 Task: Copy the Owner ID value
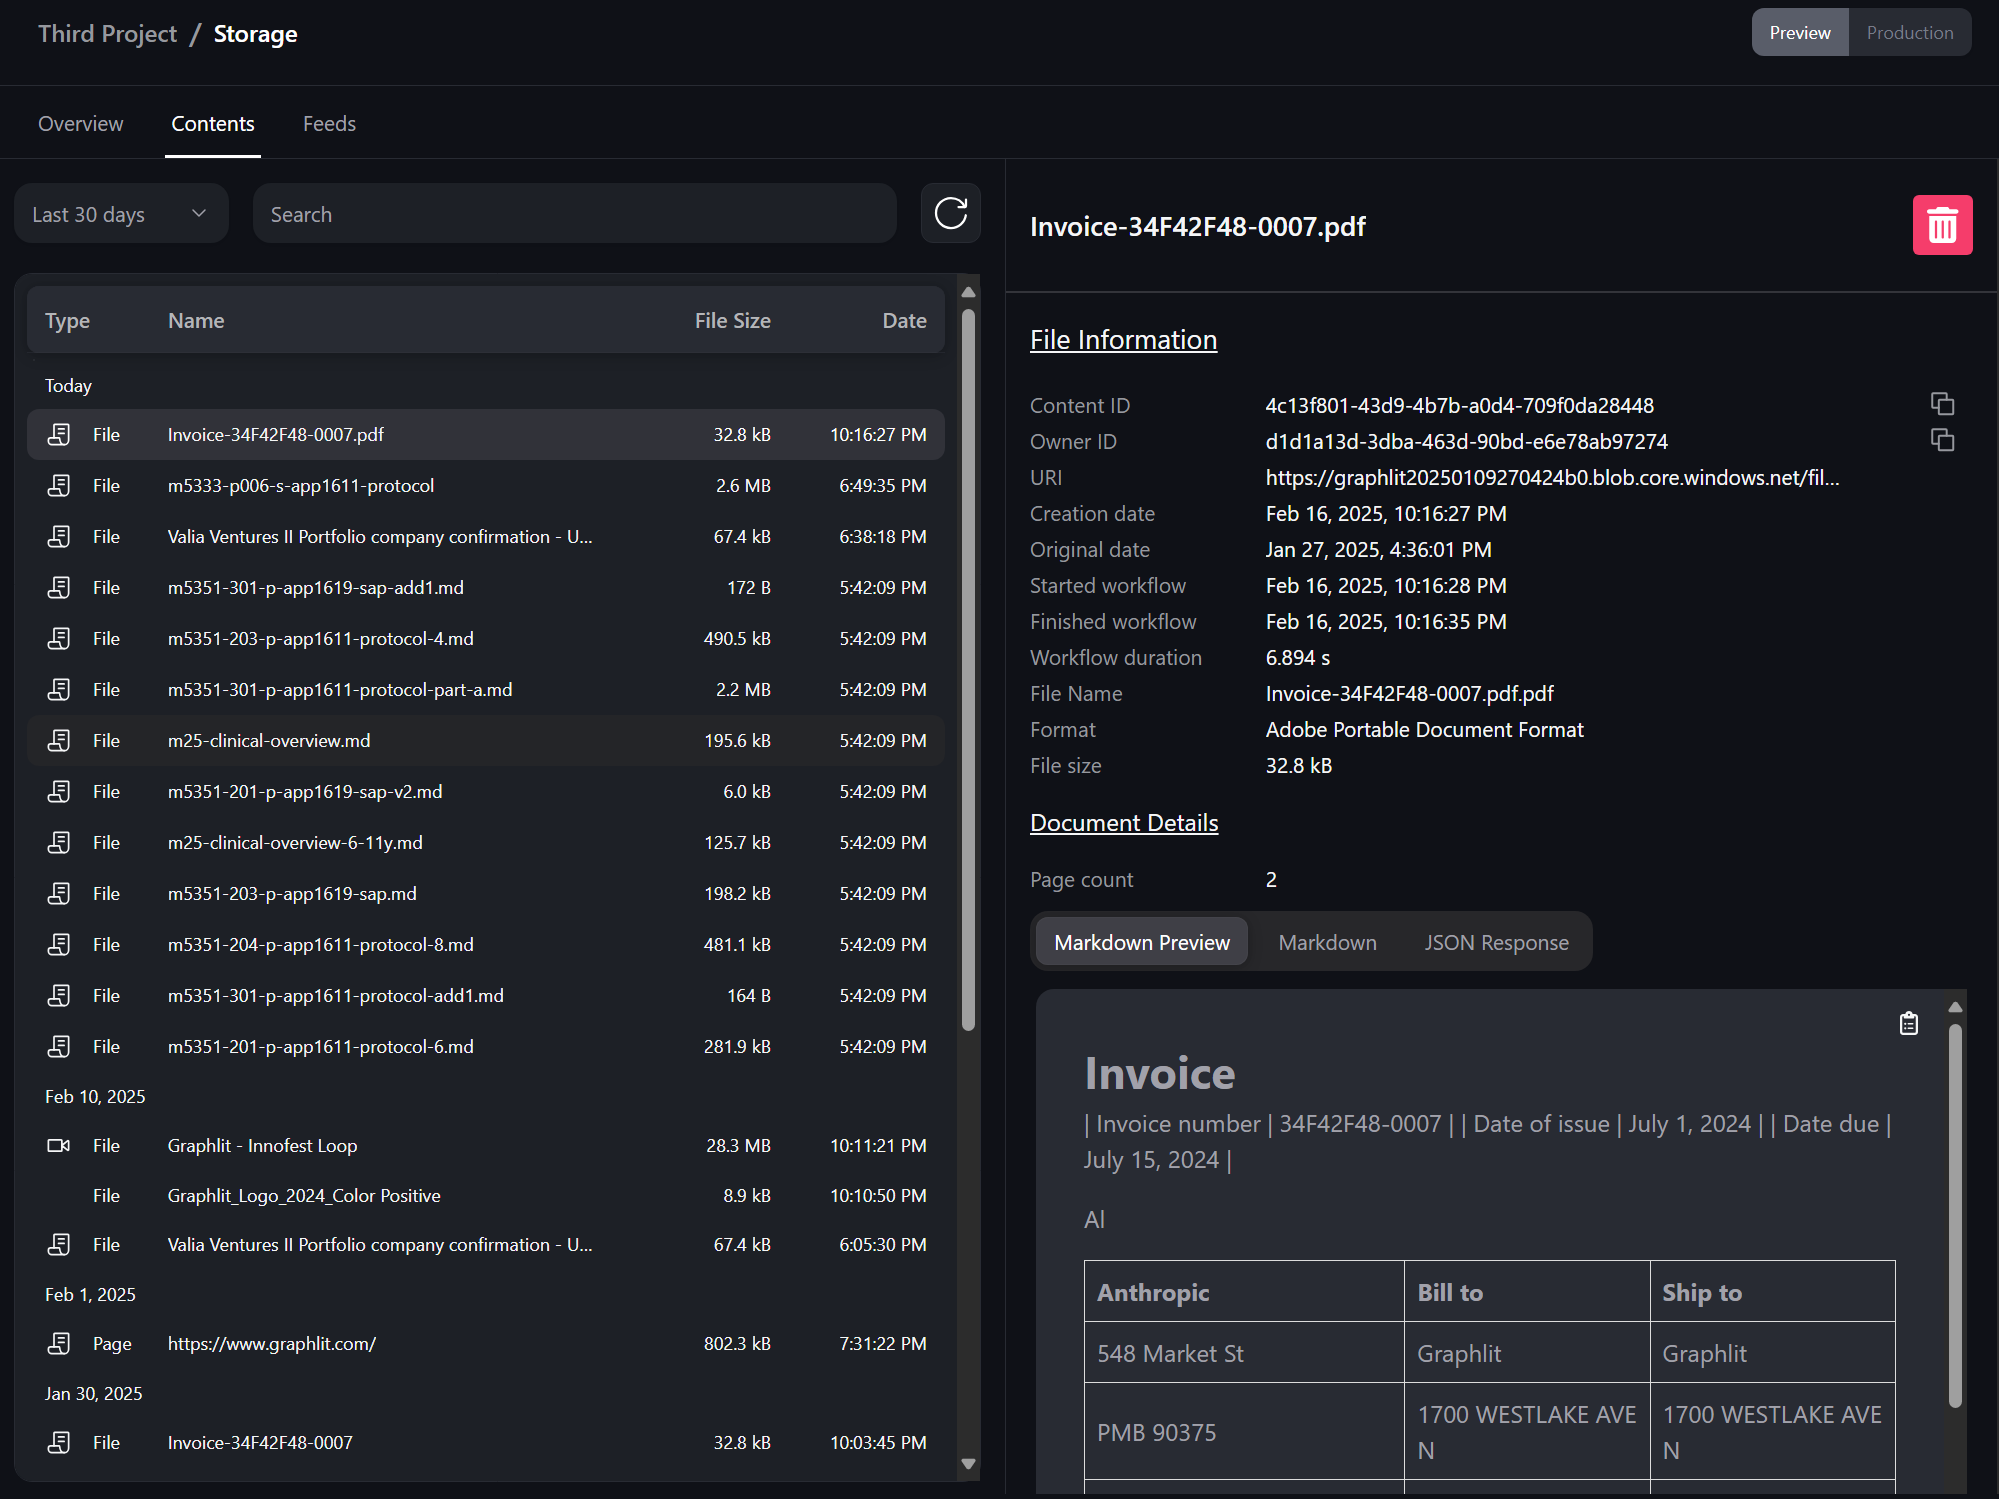1941,440
